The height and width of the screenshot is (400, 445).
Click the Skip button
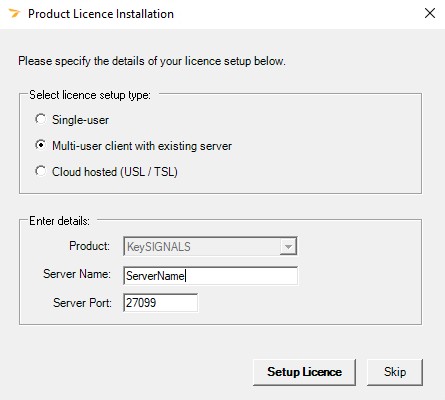tap(395, 372)
